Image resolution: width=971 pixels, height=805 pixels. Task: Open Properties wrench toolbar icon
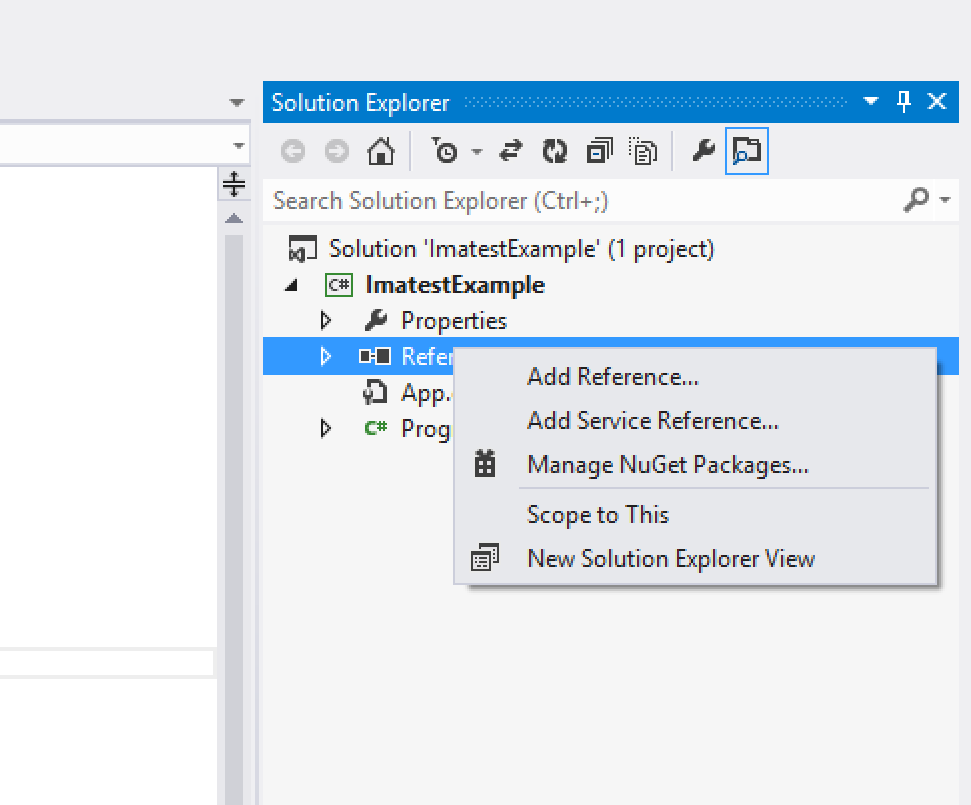coord(703,150)
